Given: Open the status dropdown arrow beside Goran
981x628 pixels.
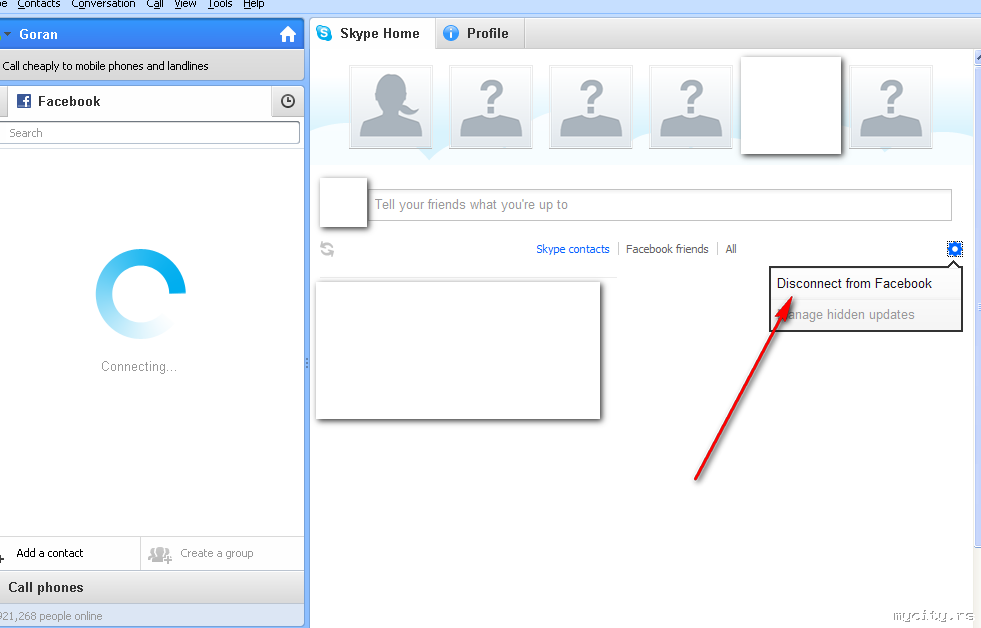Looking at the screenshot, I should (x=7, y=34).
